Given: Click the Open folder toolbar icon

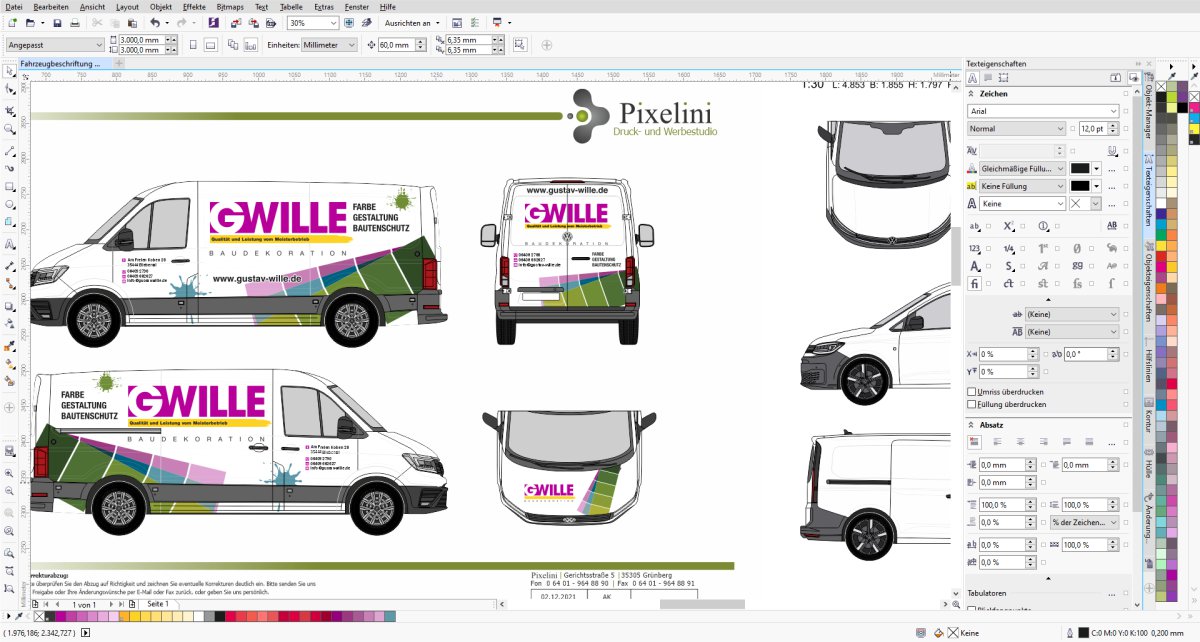Looking at the screenshot, I should pyautogui.click(x=29, y=22).
